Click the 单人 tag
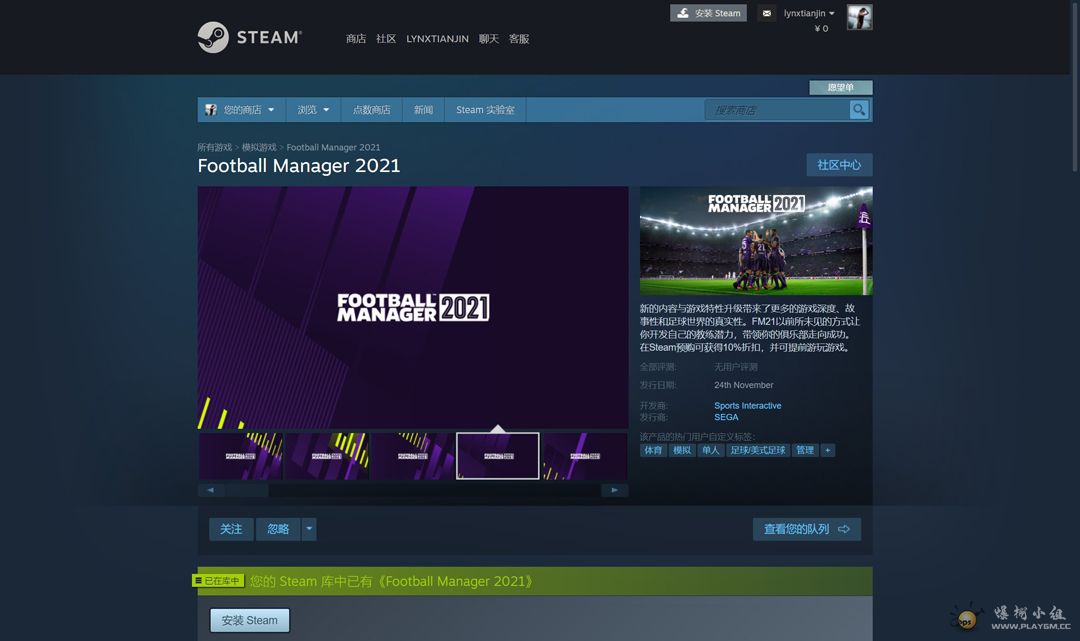 (x=710, y=450)
